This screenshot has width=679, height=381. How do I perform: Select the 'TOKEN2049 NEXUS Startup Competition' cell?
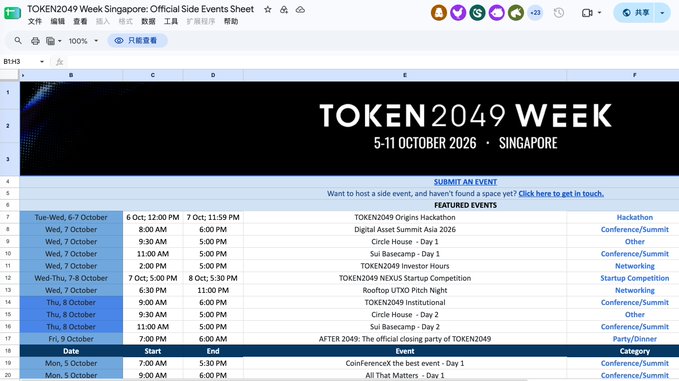coord(405,278)
